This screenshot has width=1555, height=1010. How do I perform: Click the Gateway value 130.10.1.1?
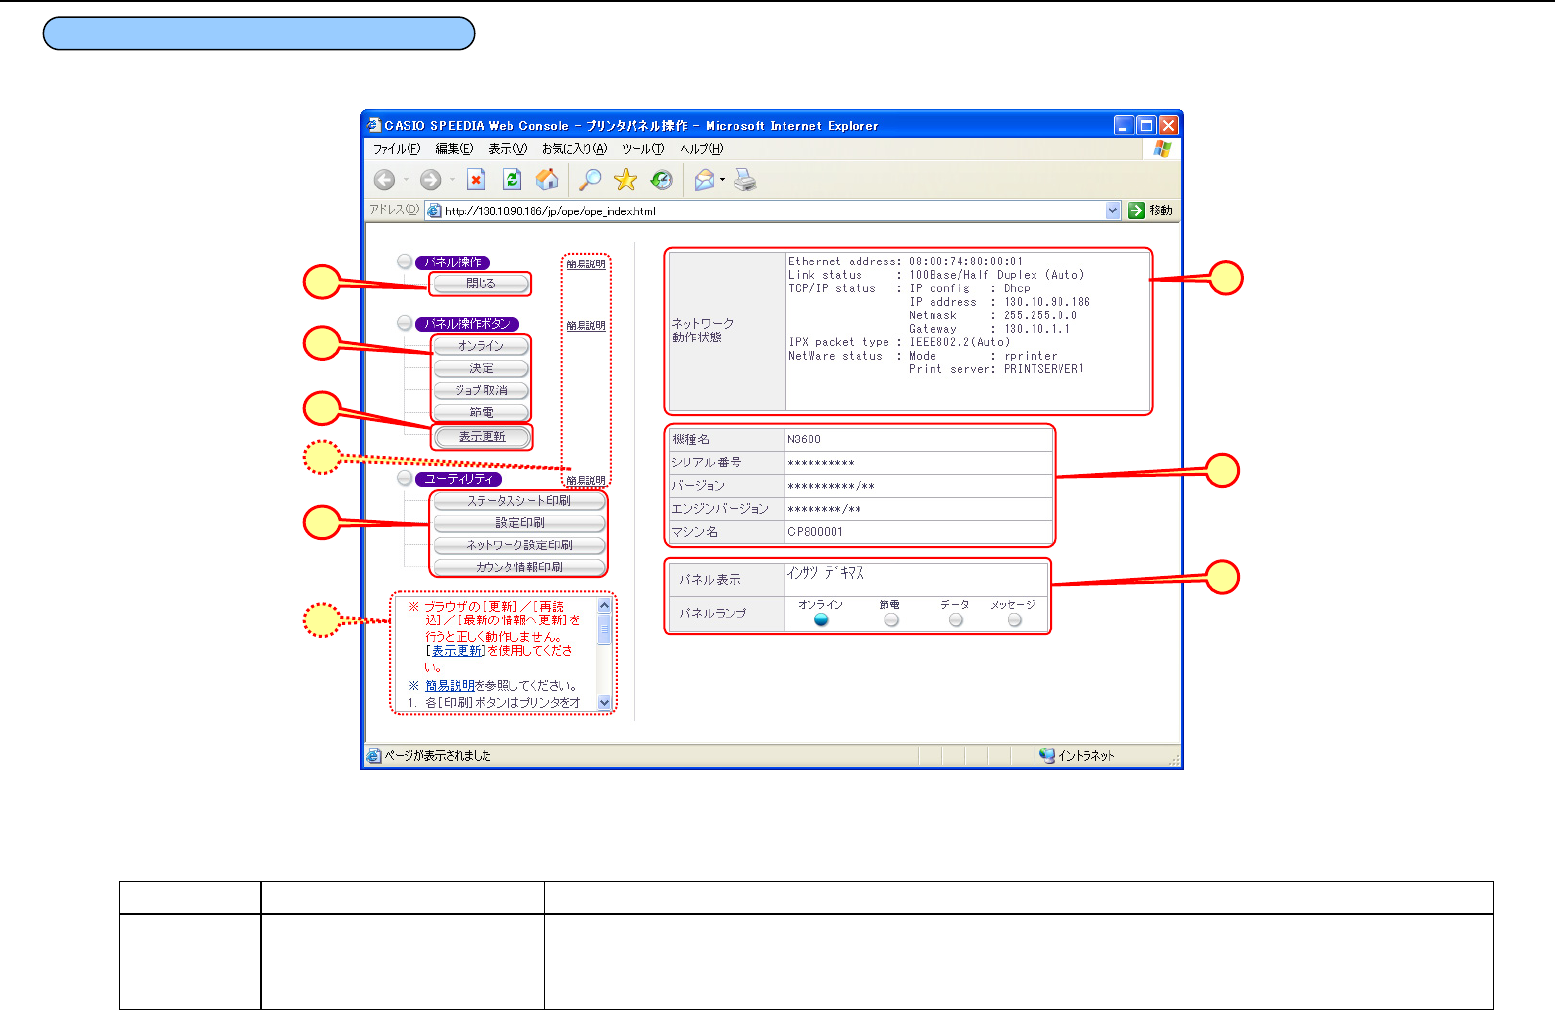tap(1037, 328)
